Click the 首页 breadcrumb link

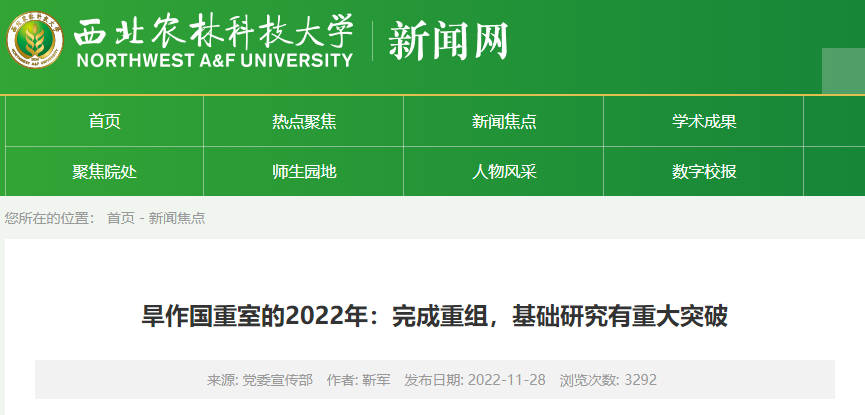click(120, 218)
